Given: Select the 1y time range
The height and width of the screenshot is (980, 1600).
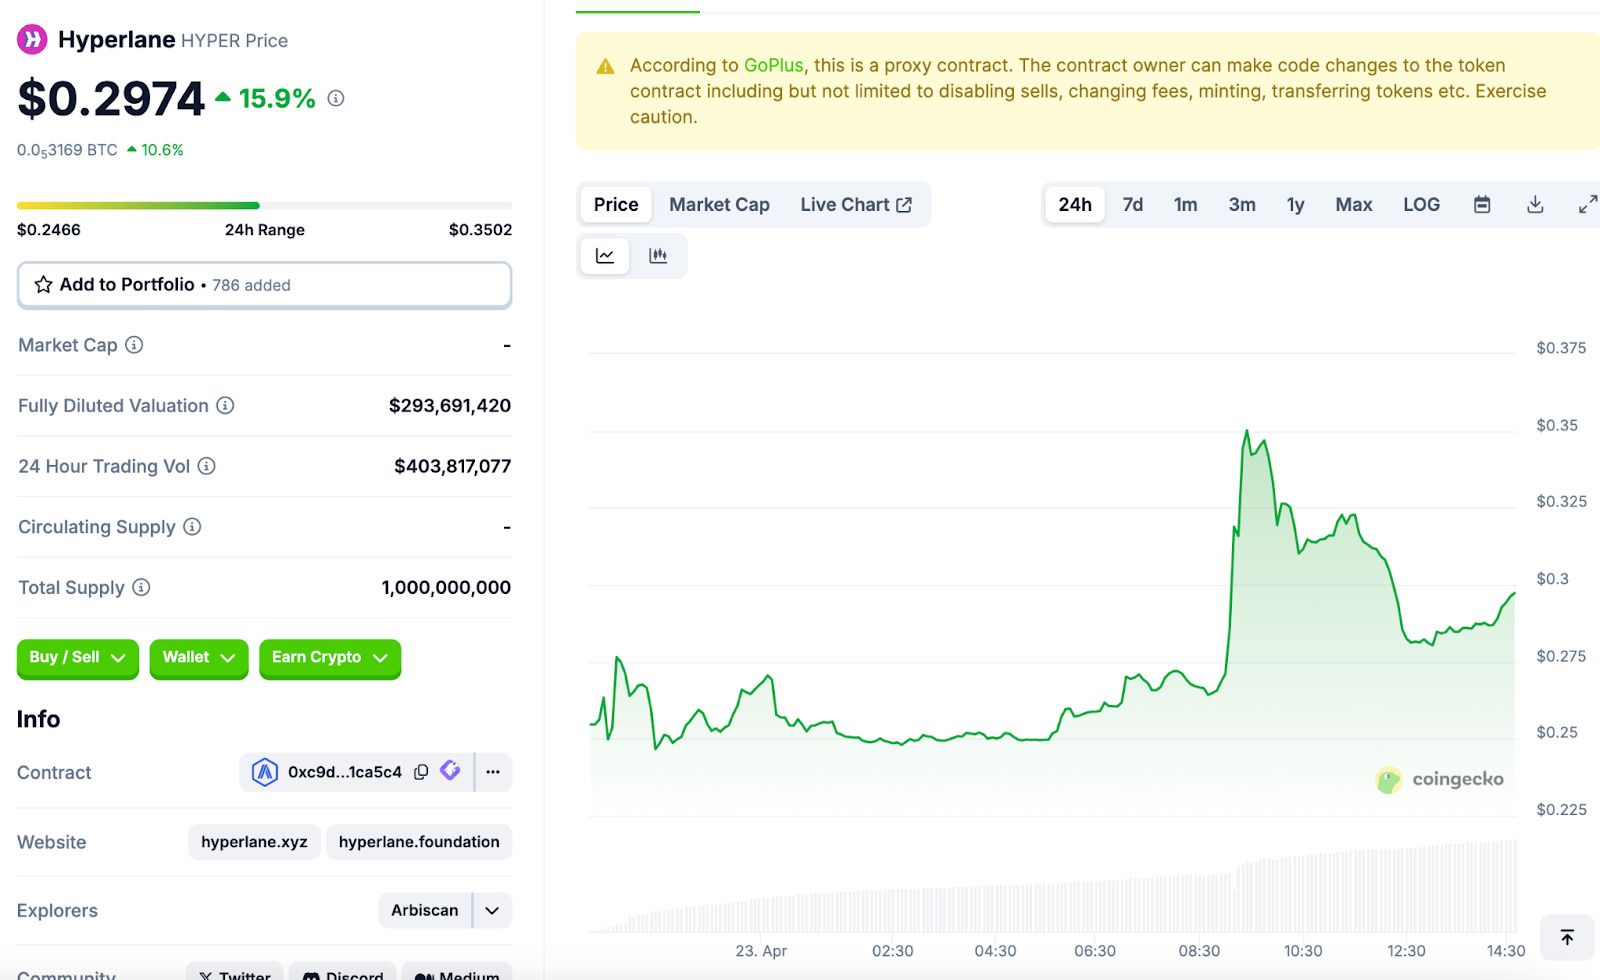Looking at the screenshot, I should point(1295,205).
